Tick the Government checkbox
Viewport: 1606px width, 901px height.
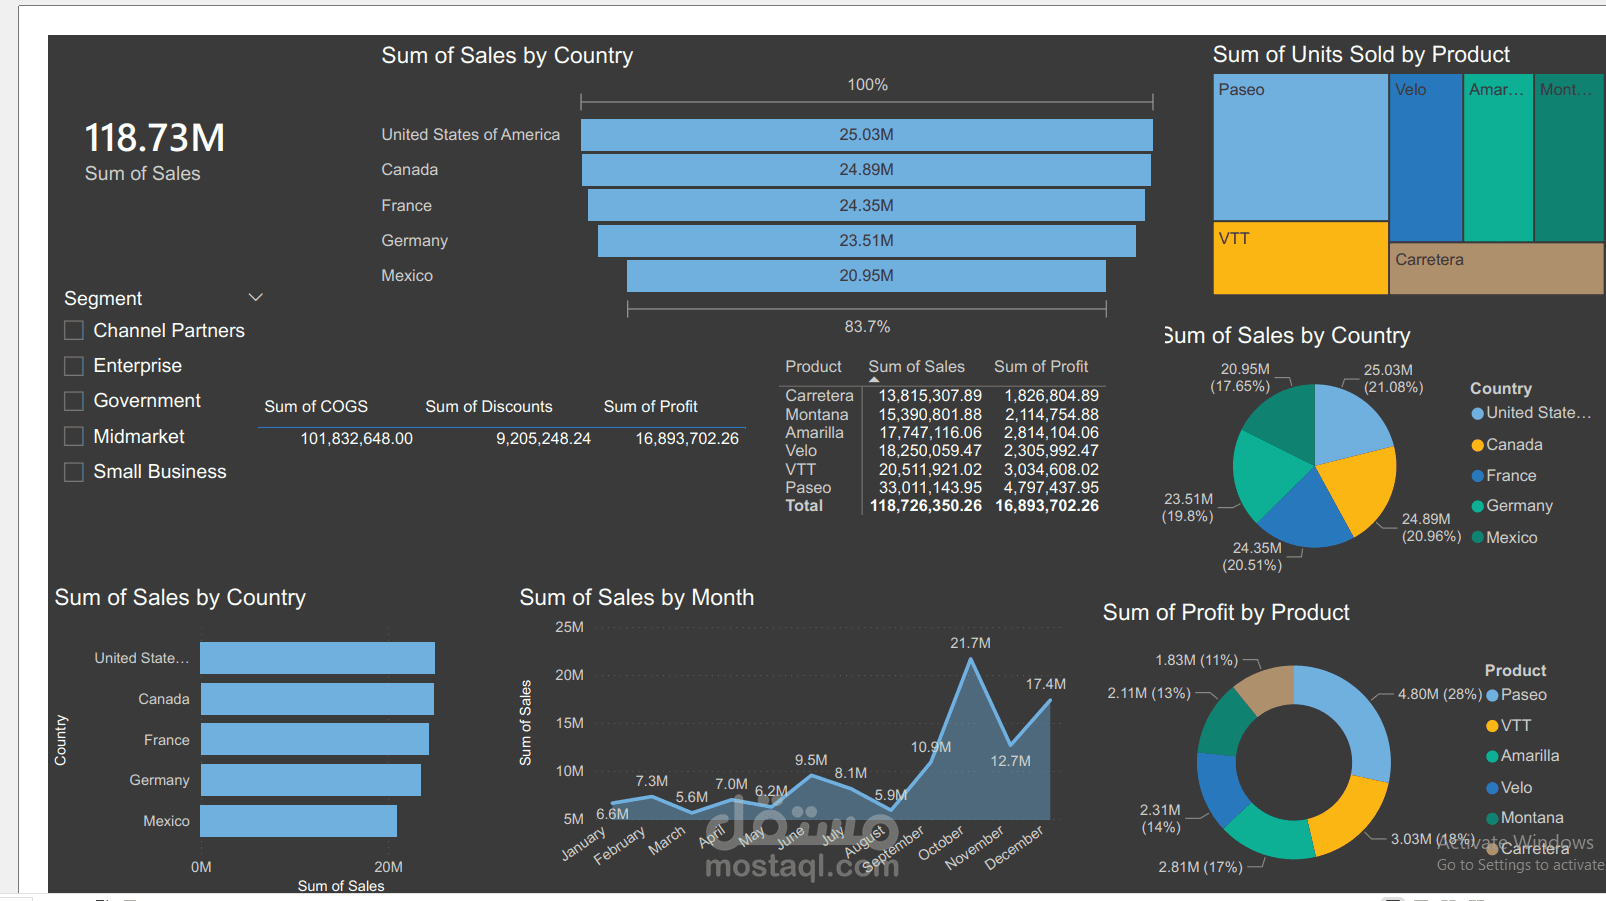point(73,401)
